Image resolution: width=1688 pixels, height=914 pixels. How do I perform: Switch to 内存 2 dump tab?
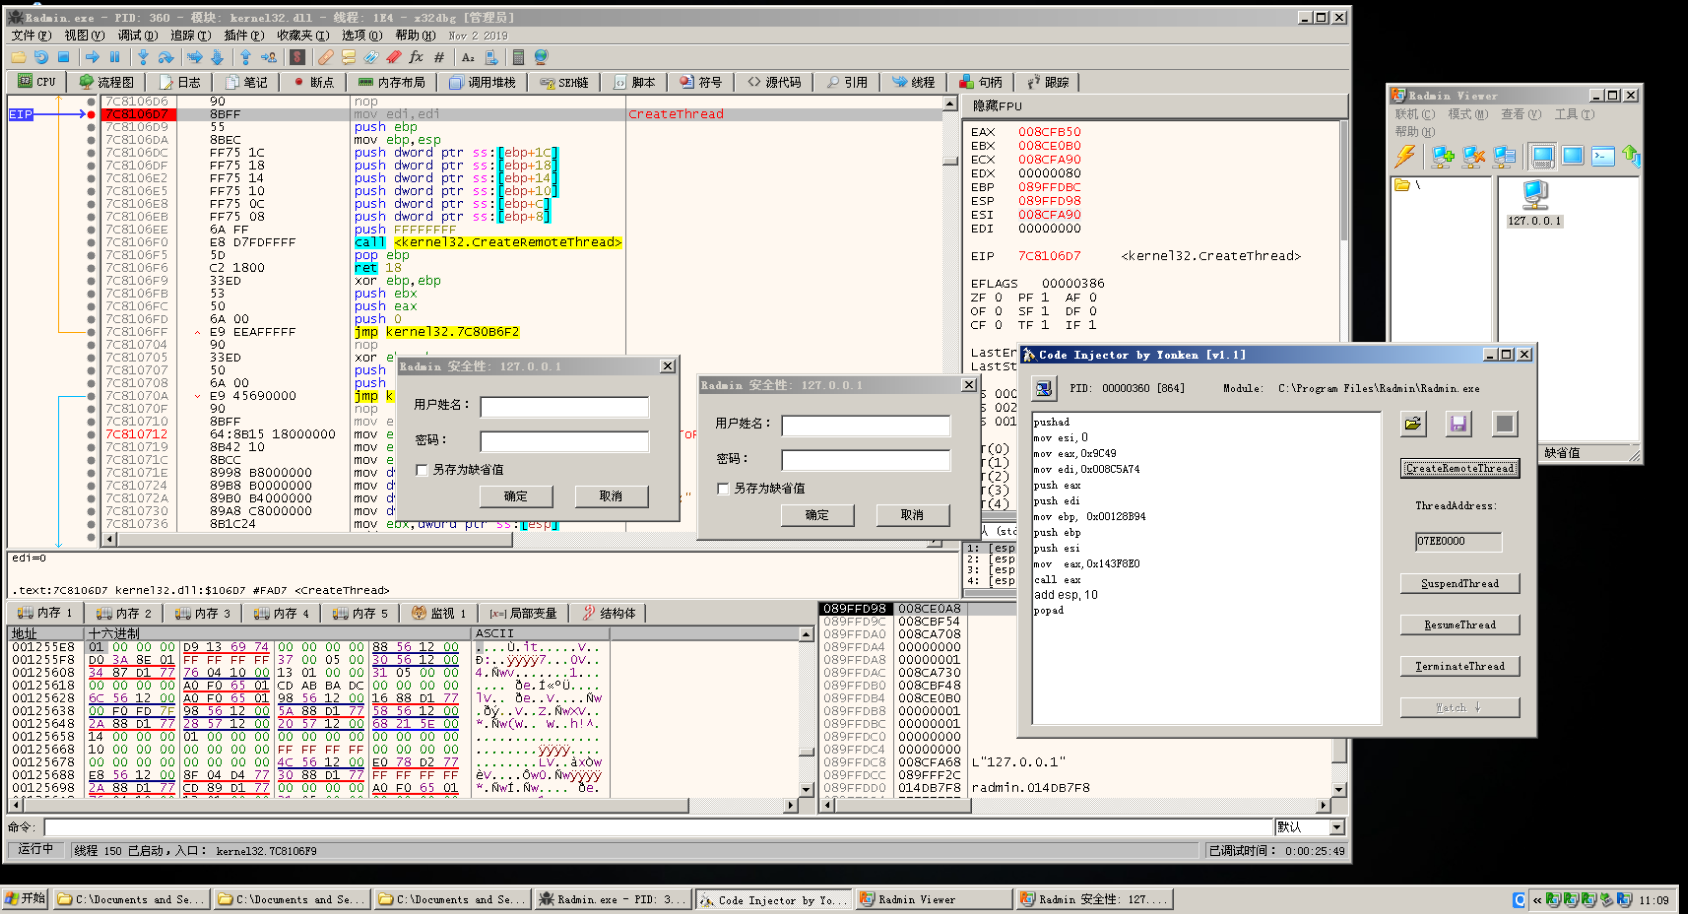click(124, 613)
